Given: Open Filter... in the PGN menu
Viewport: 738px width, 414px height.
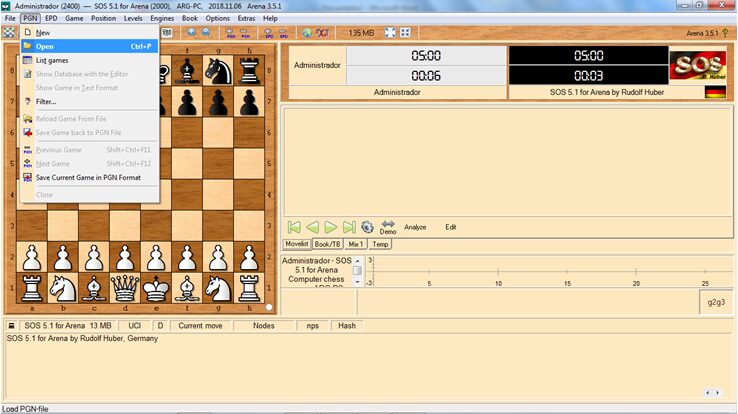Looking at the screenshot, I should [89, 102].
